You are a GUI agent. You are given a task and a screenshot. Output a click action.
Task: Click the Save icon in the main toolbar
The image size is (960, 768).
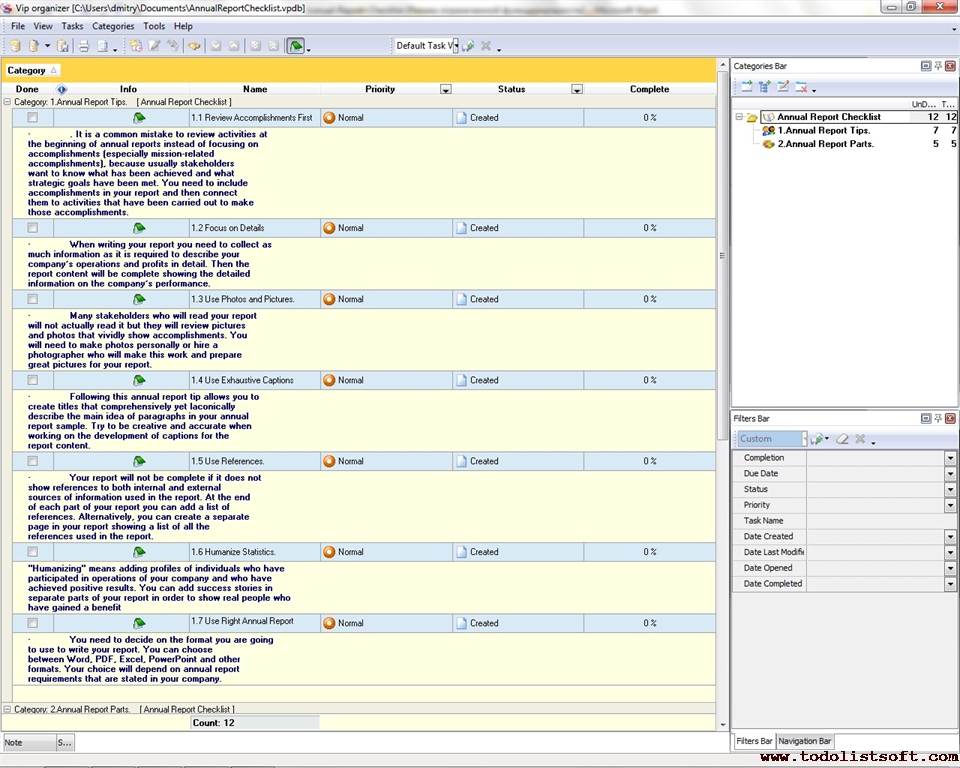click(62, 46)
